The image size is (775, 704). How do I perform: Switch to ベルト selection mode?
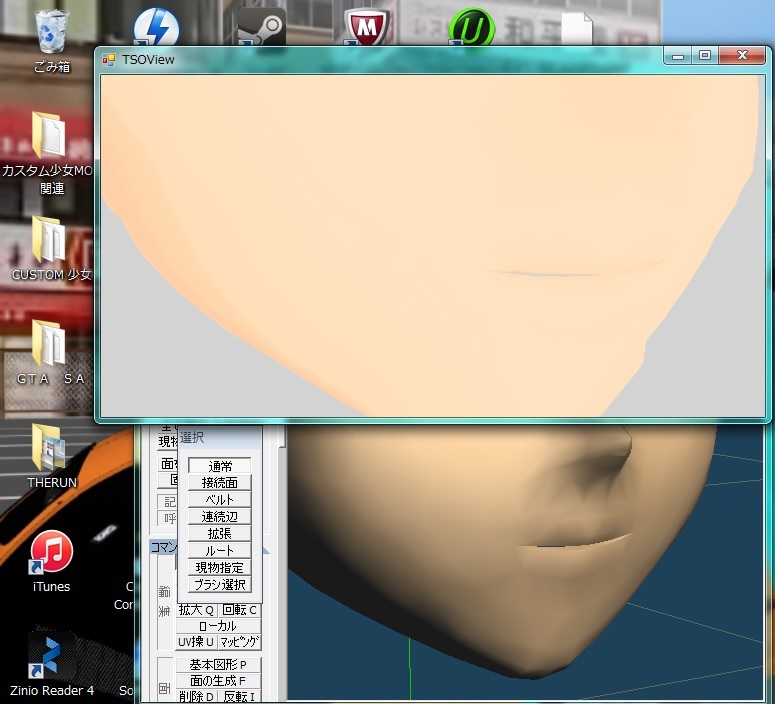pyautogui.click(x=219, y=500)
